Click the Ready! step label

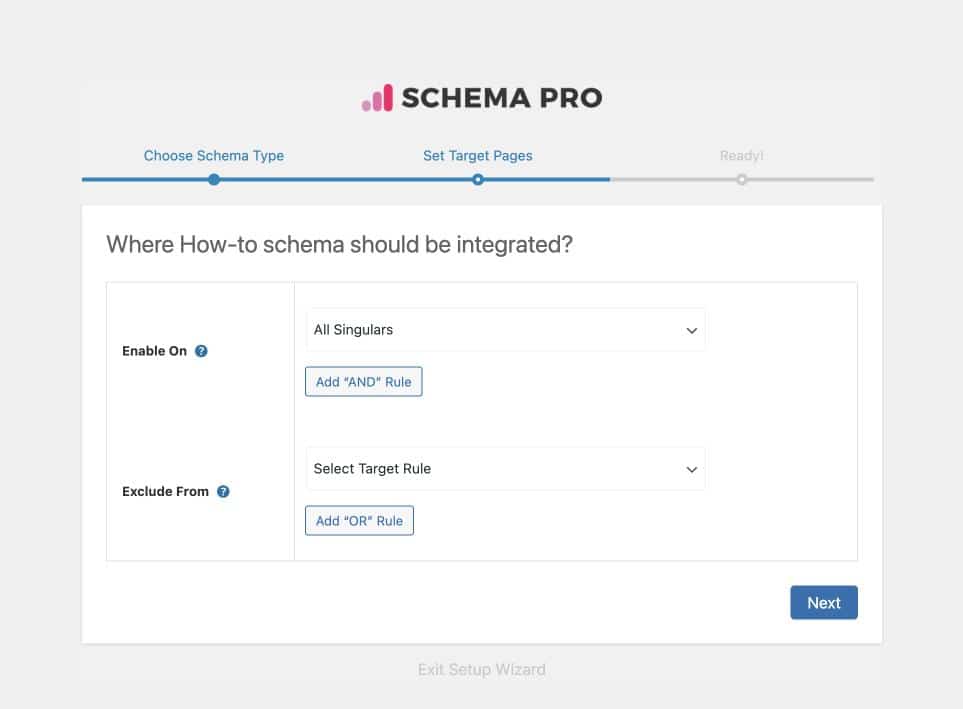coord(741,156)
